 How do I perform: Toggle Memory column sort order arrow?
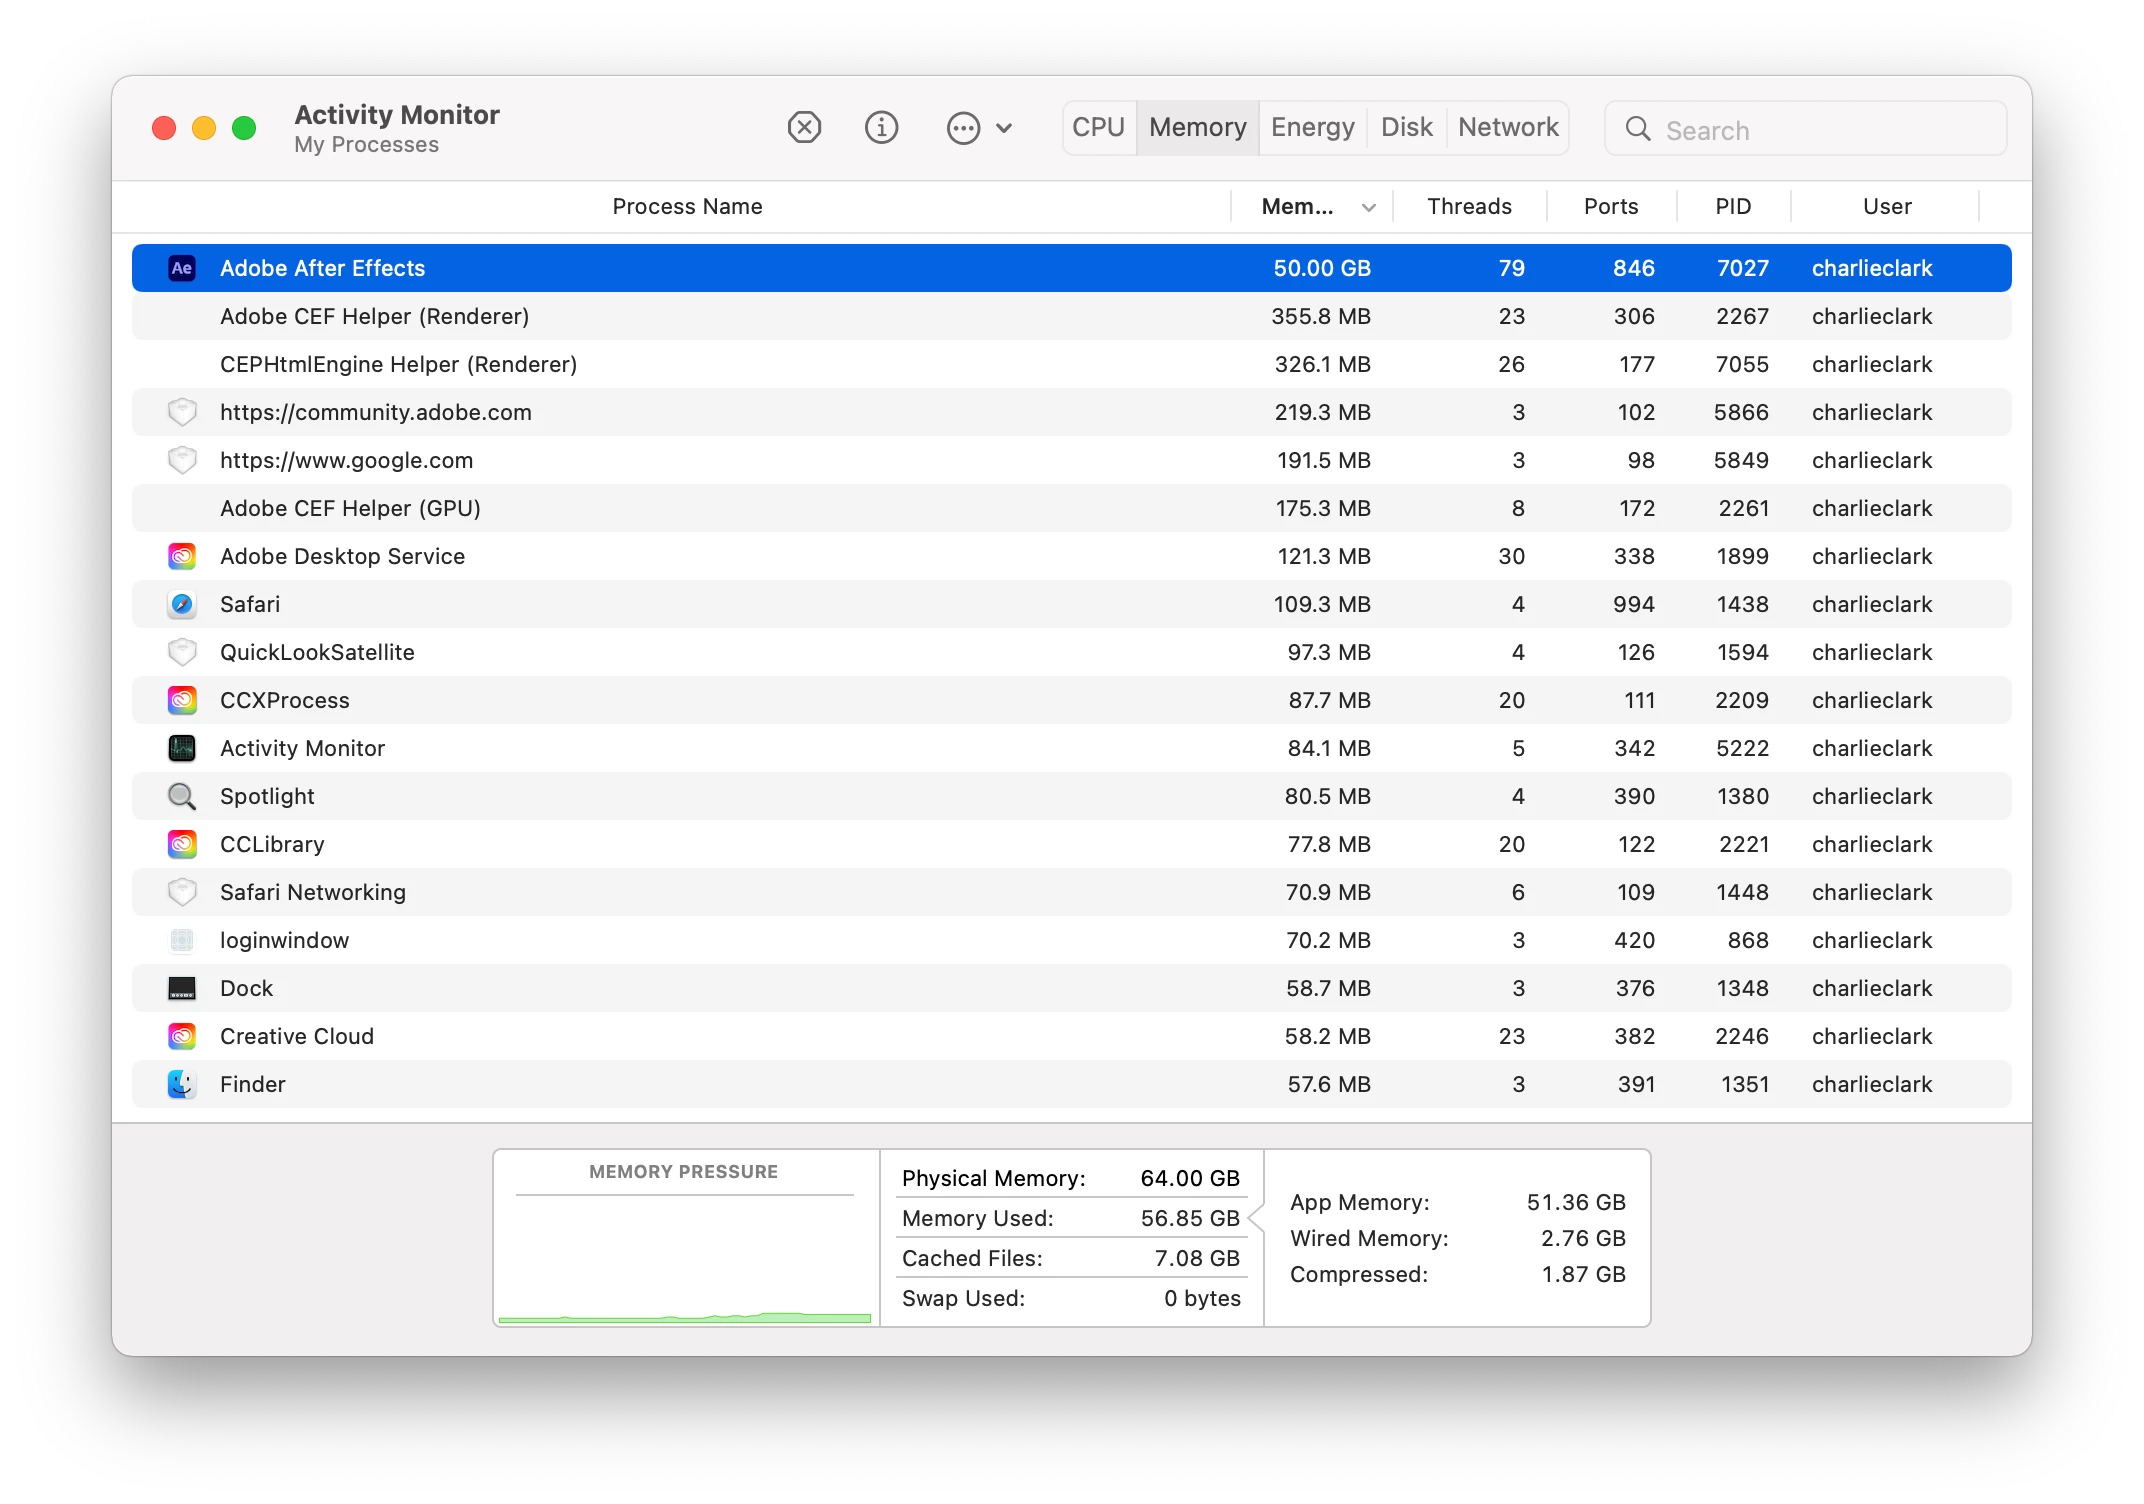1369,207
